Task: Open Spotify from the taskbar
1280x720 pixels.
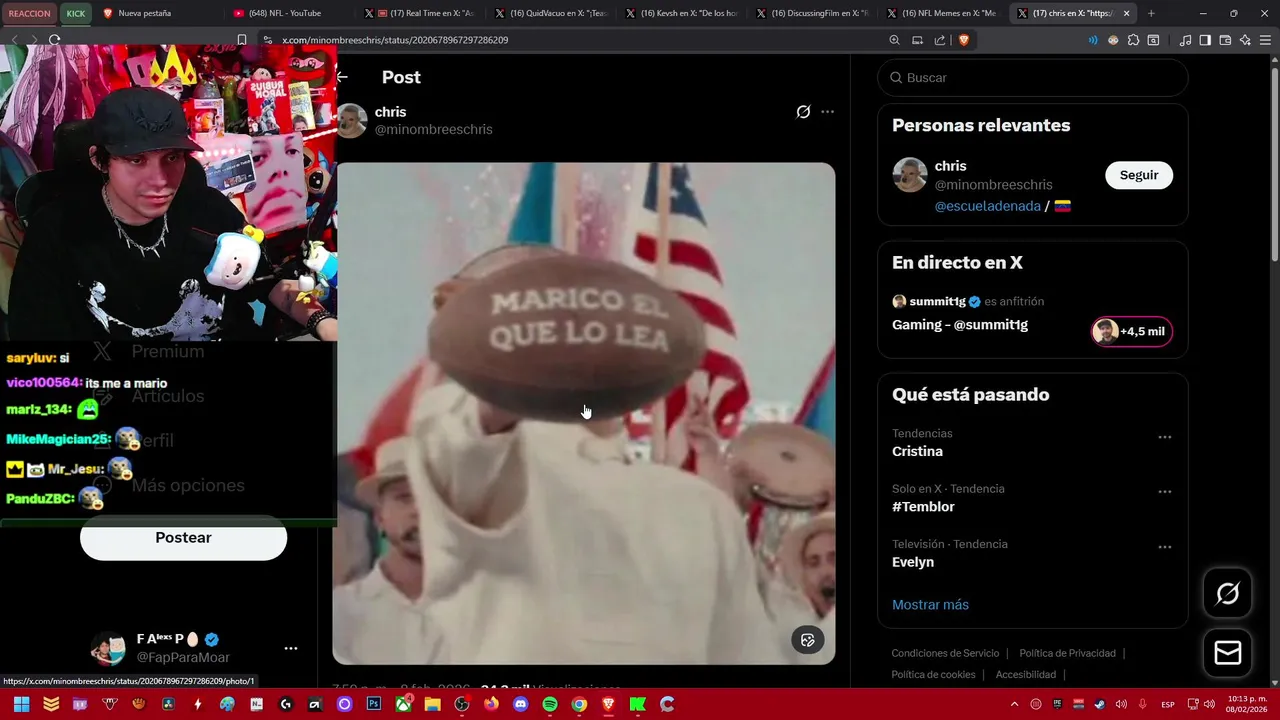Action: point(549,704)
